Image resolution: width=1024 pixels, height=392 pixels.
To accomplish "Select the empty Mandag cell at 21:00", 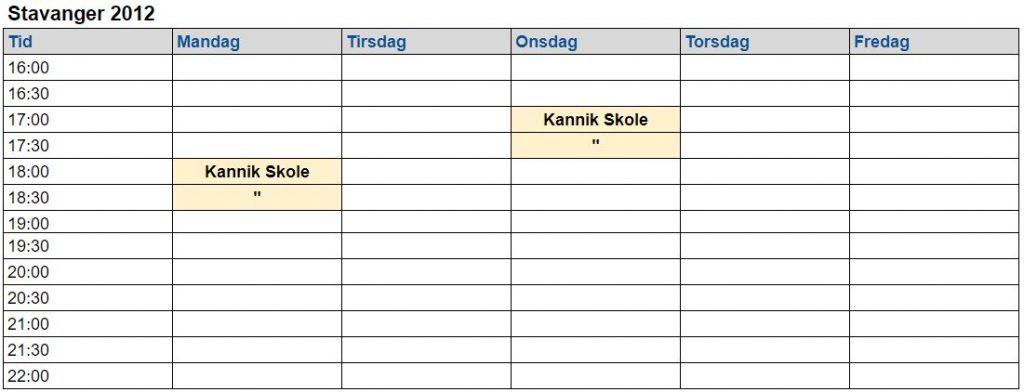I will click(x=257, y=324).
